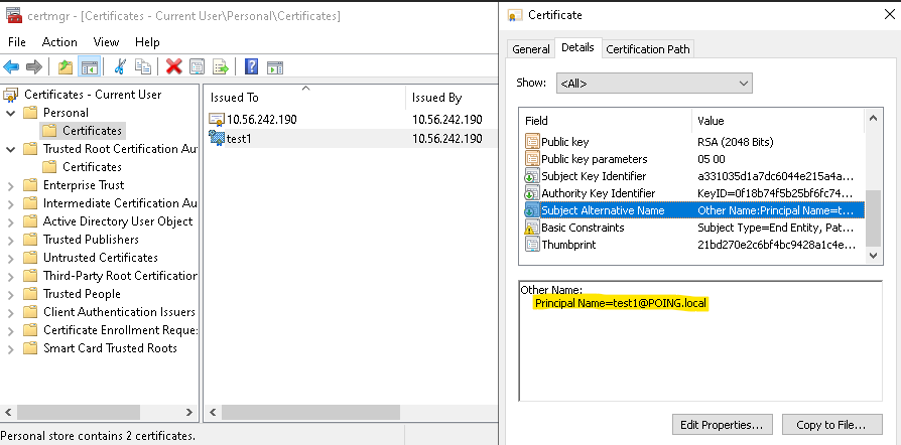
Task: Click the certificate list scroll left arrow
Action: click(213, 412)
